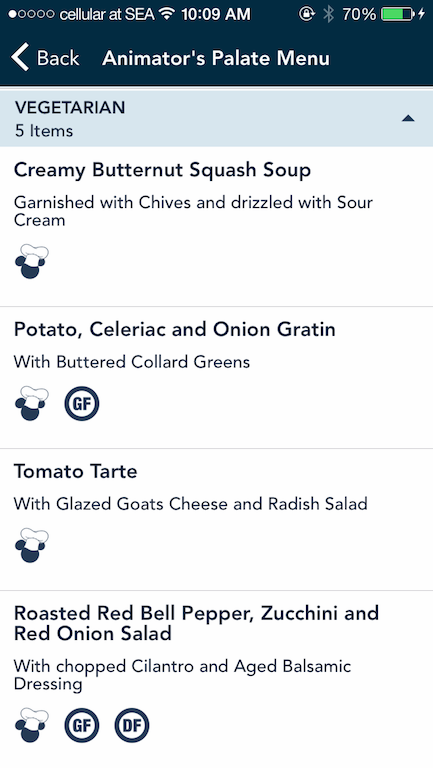Tap the Wi-Fi status icon
433x768 pixels.
167,14
